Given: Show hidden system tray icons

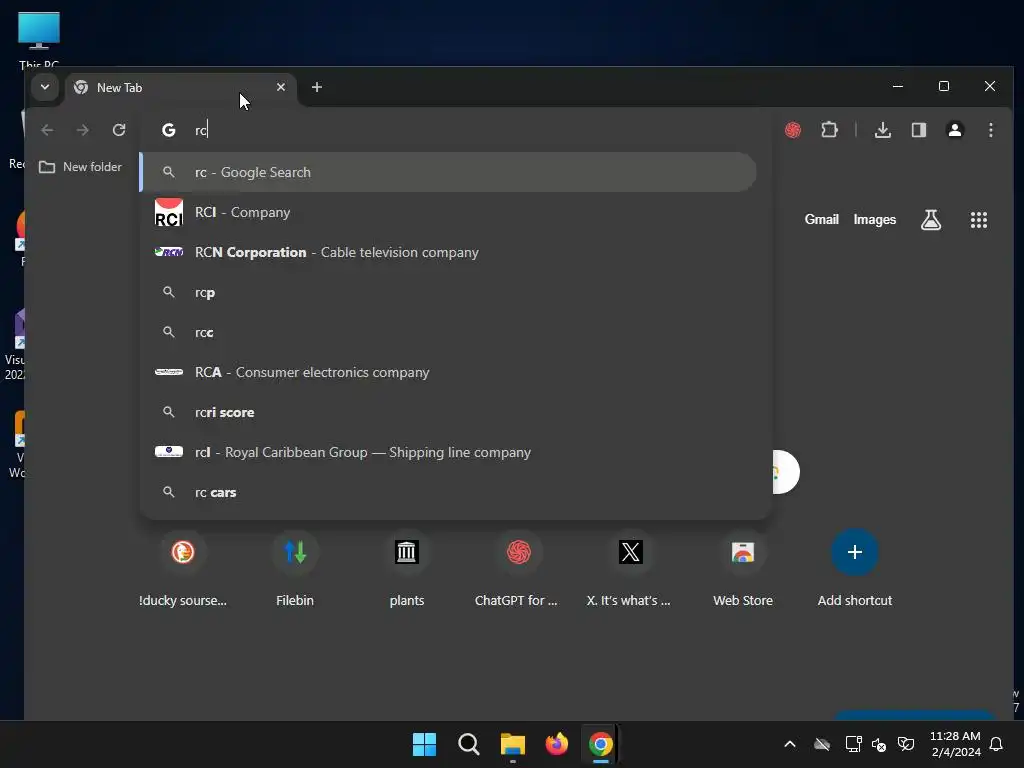Looking at the screenshot, I should 790,744.
